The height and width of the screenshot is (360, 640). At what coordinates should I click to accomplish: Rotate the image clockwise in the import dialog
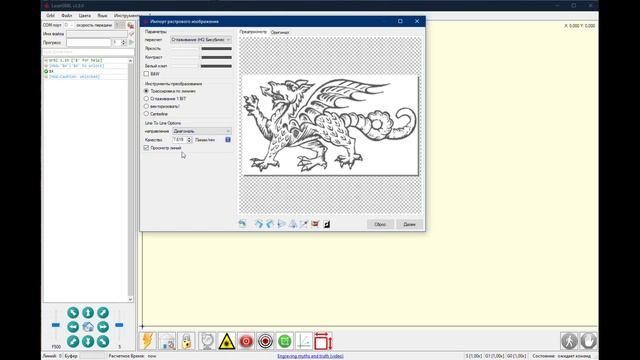(x=259, y=224)
